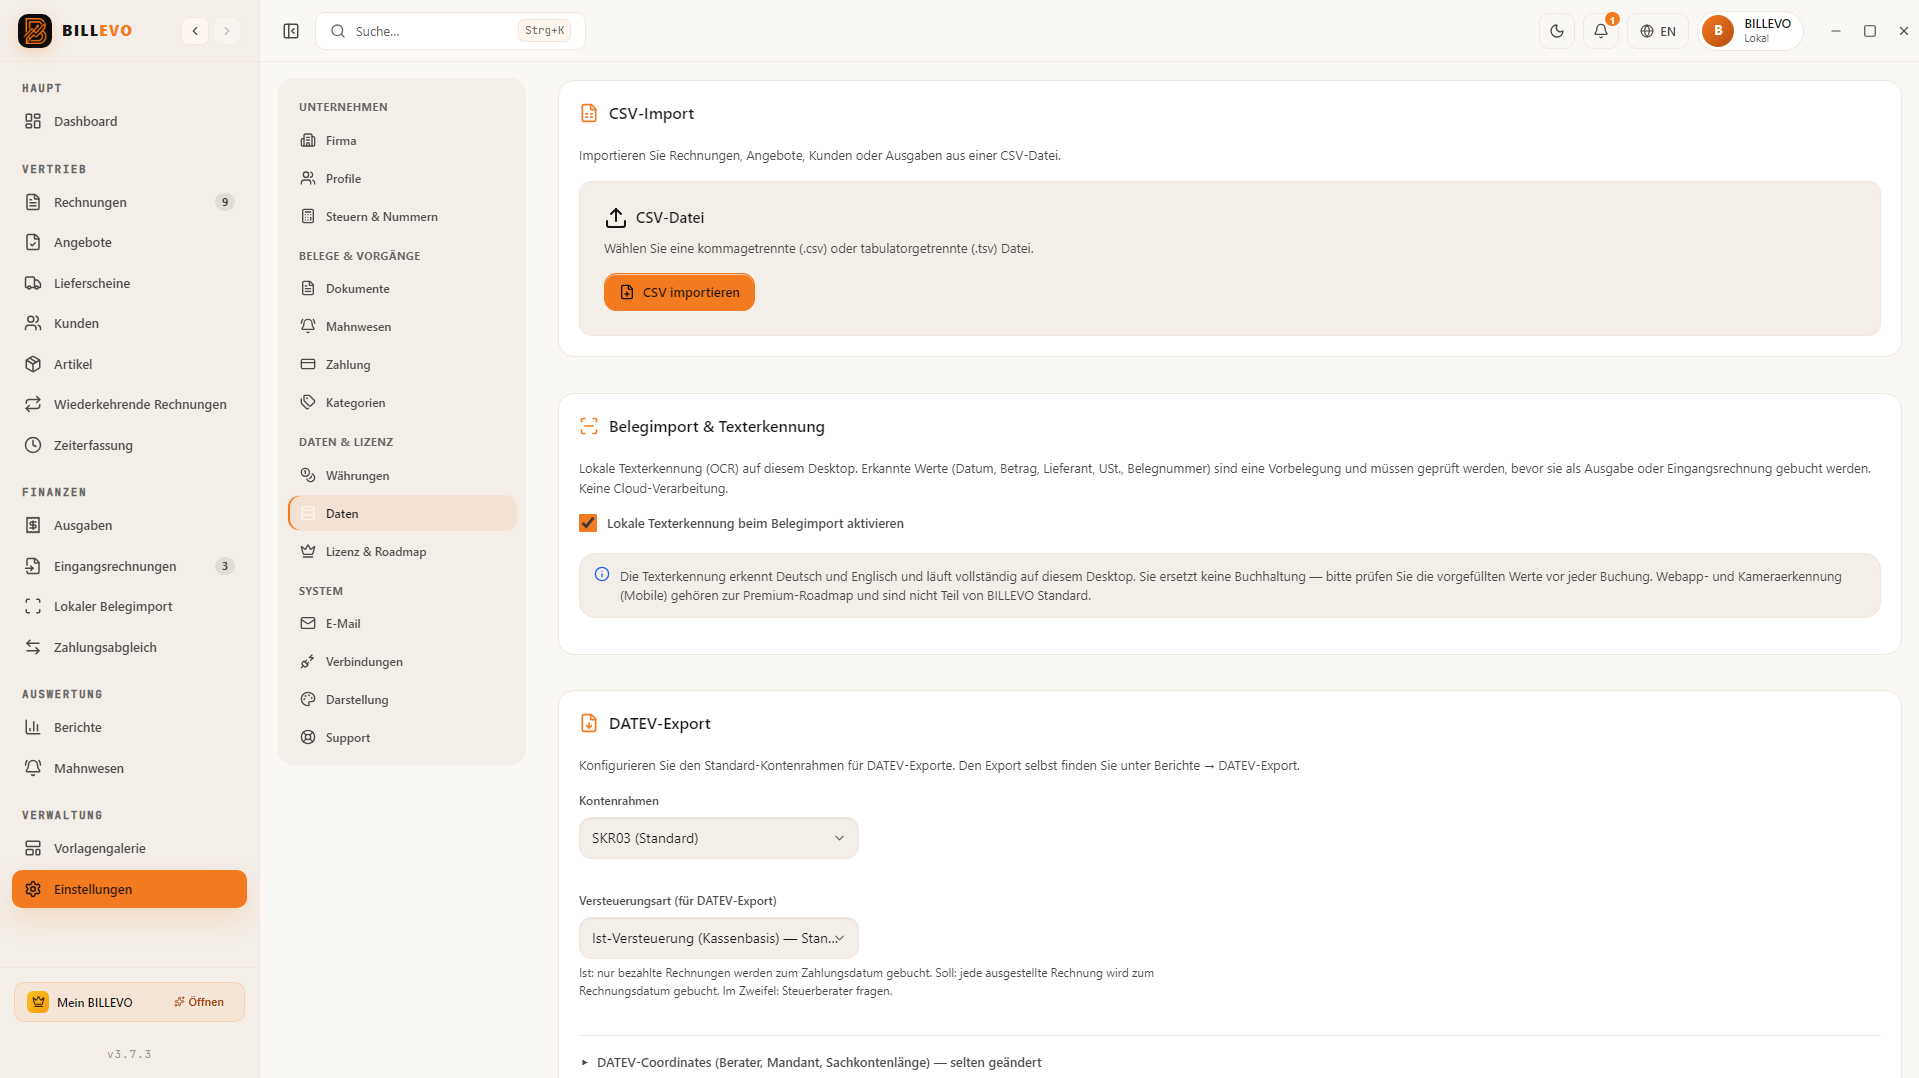The height and width of the screenshot is (1078, 1919).
Task: Open Darstellung palette icon settings
Action: coord(402,700)
